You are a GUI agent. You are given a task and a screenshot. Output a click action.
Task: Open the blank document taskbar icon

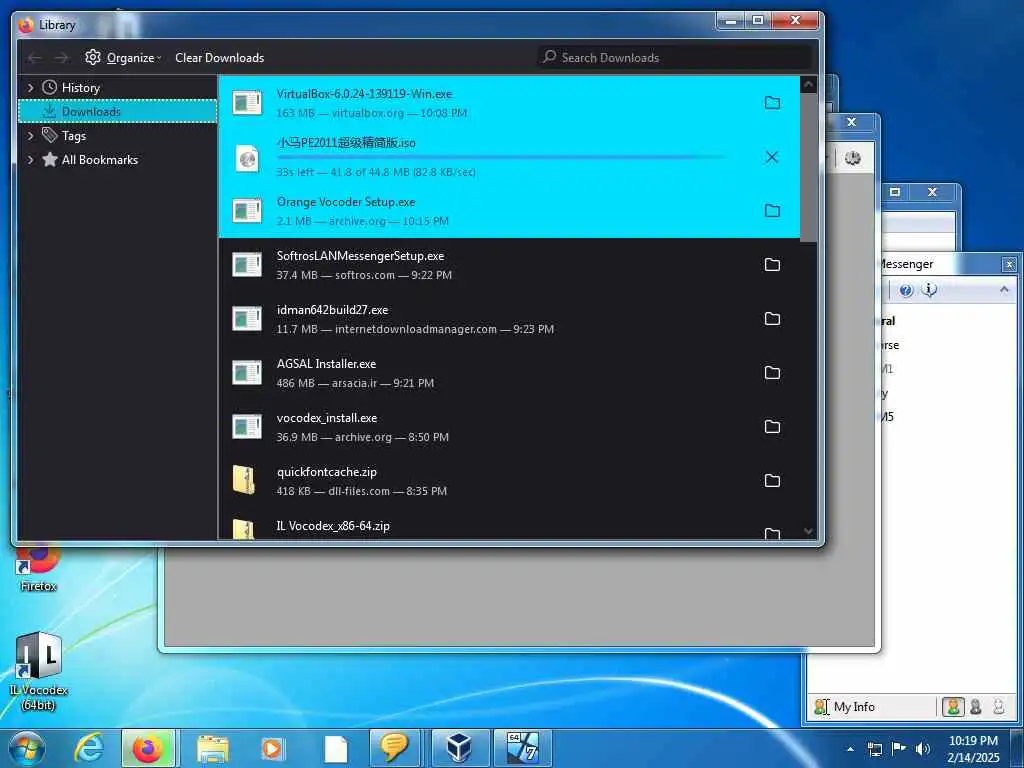pos(335,749)
